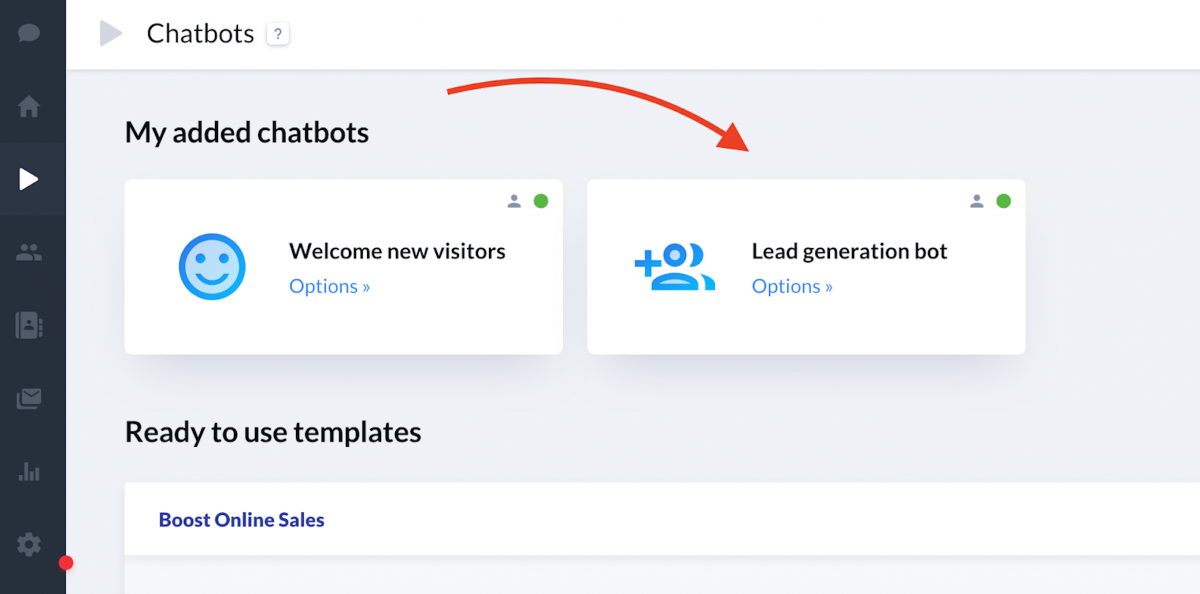The height and width of the screenshot is (594, 1200).
Task: Open the email envelope icon in sidebar
Action: pyautogui.click(x=29, y=399)
